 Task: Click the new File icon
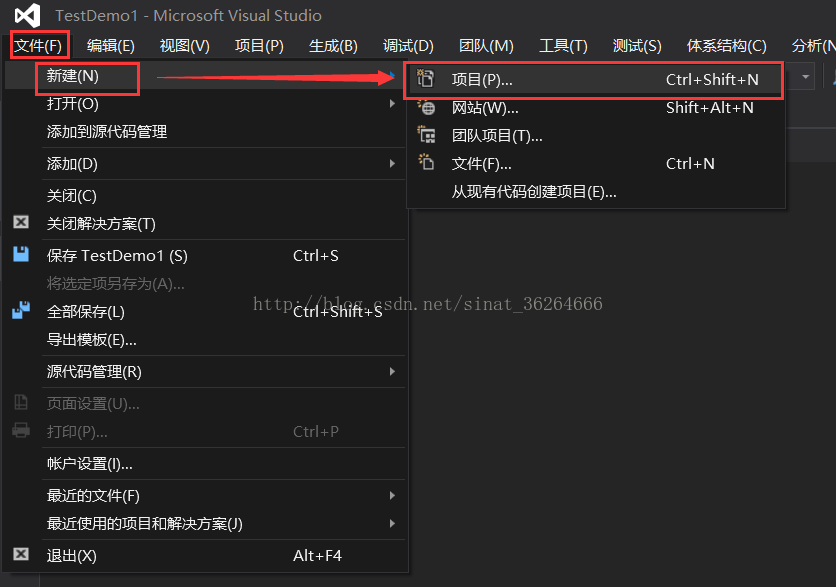point(426,163)
